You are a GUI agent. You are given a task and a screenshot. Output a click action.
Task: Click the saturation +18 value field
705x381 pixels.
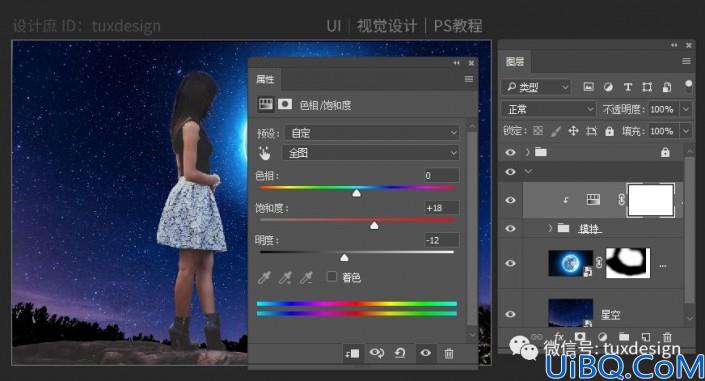[x=441, y=208]
